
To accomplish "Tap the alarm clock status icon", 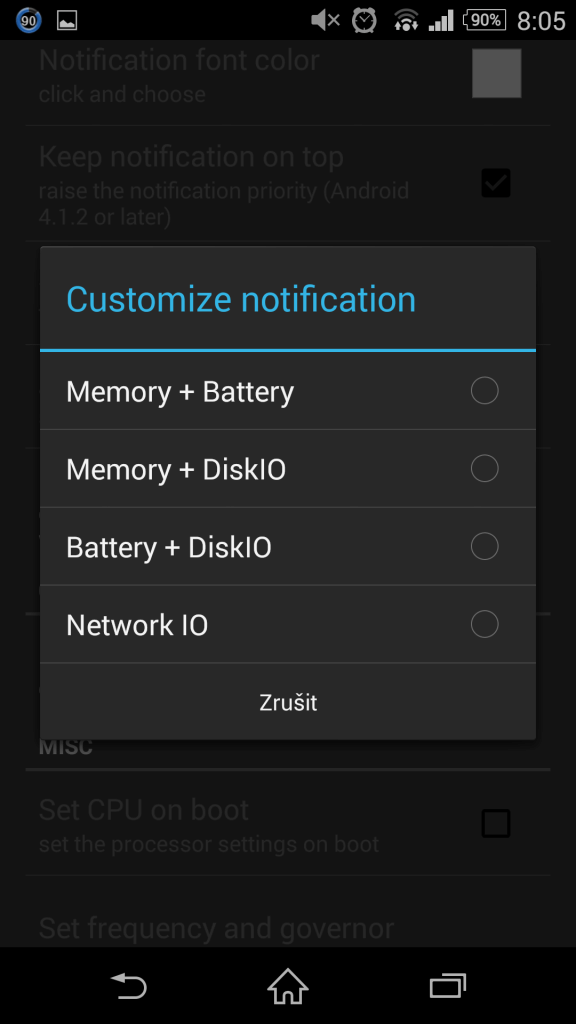I will tap(364, 20).
